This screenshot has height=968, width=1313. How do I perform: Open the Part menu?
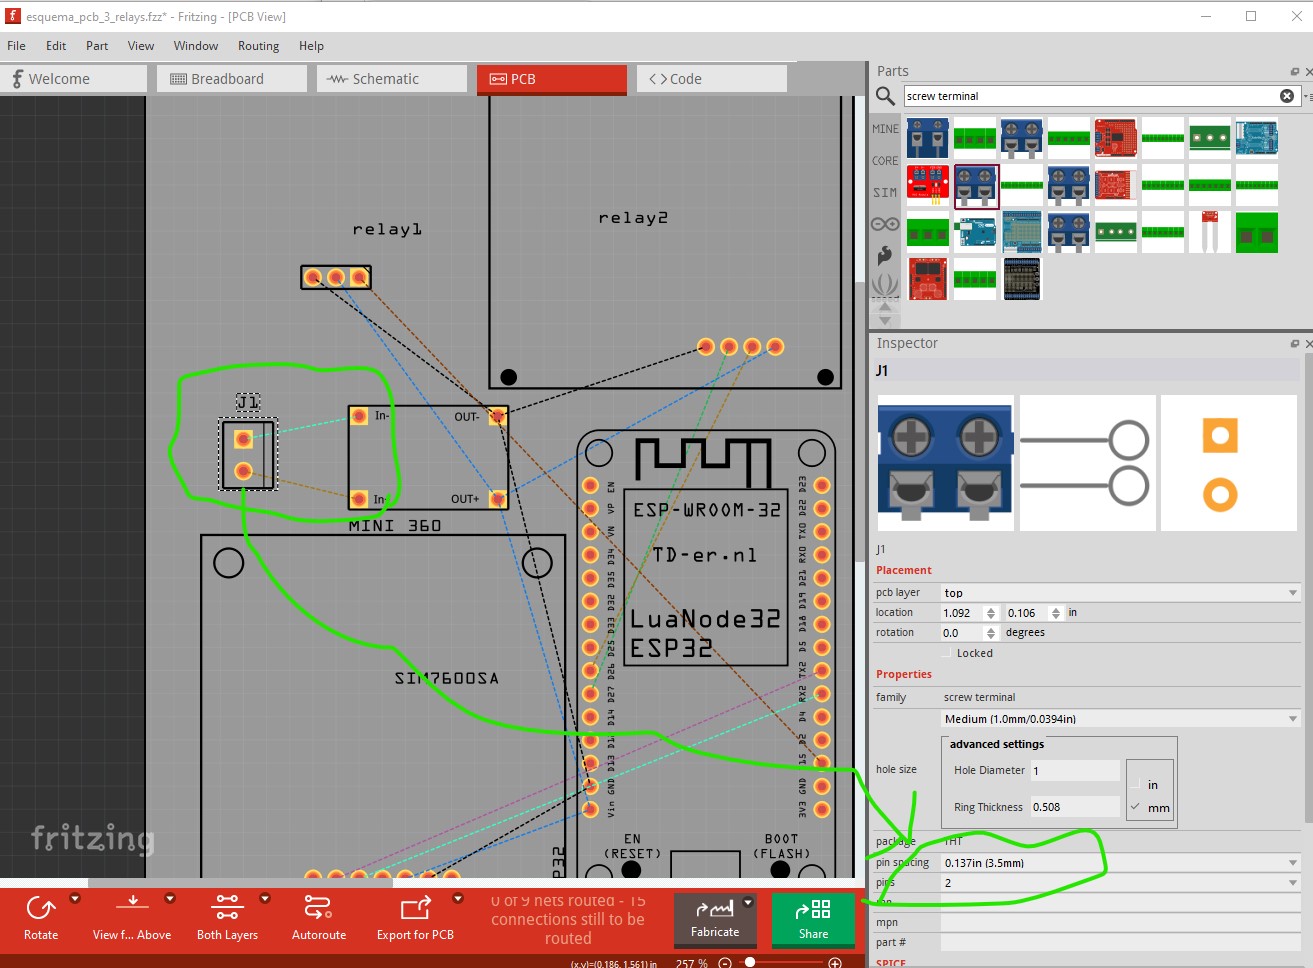click(97, 46)
